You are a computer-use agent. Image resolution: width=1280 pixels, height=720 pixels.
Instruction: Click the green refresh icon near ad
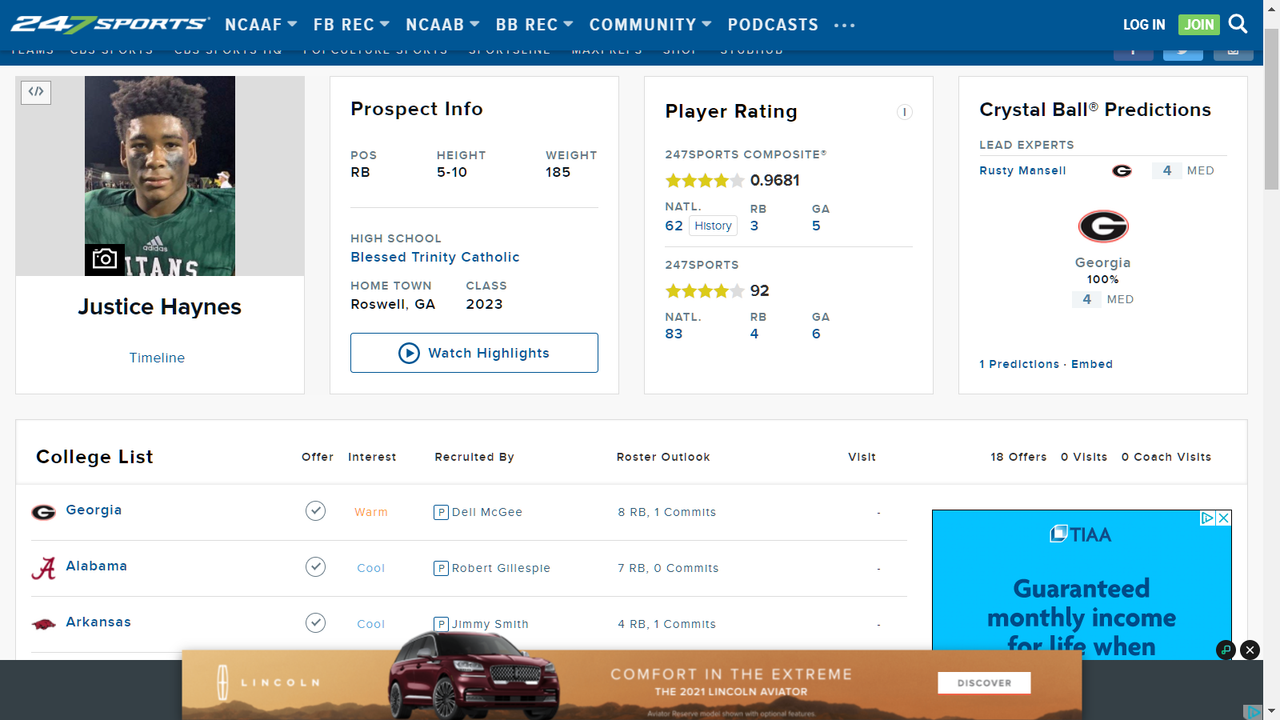click(1226, 650)
